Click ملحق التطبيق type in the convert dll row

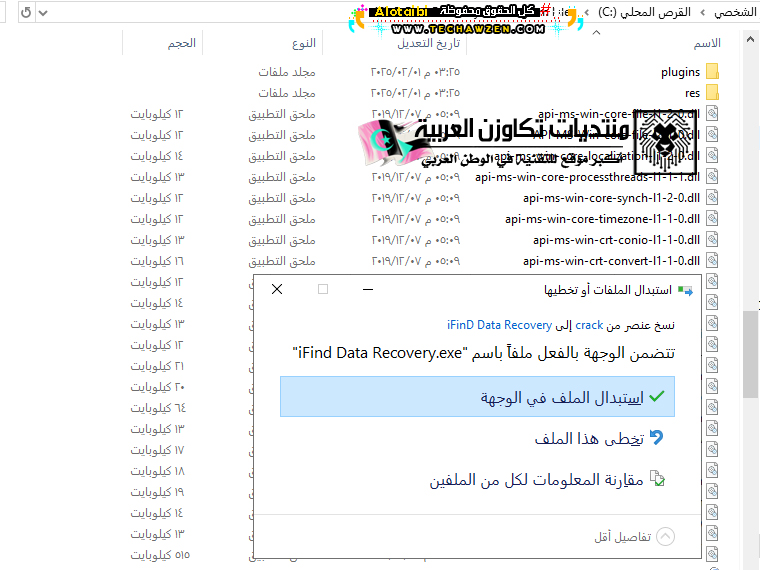[282, 261]
